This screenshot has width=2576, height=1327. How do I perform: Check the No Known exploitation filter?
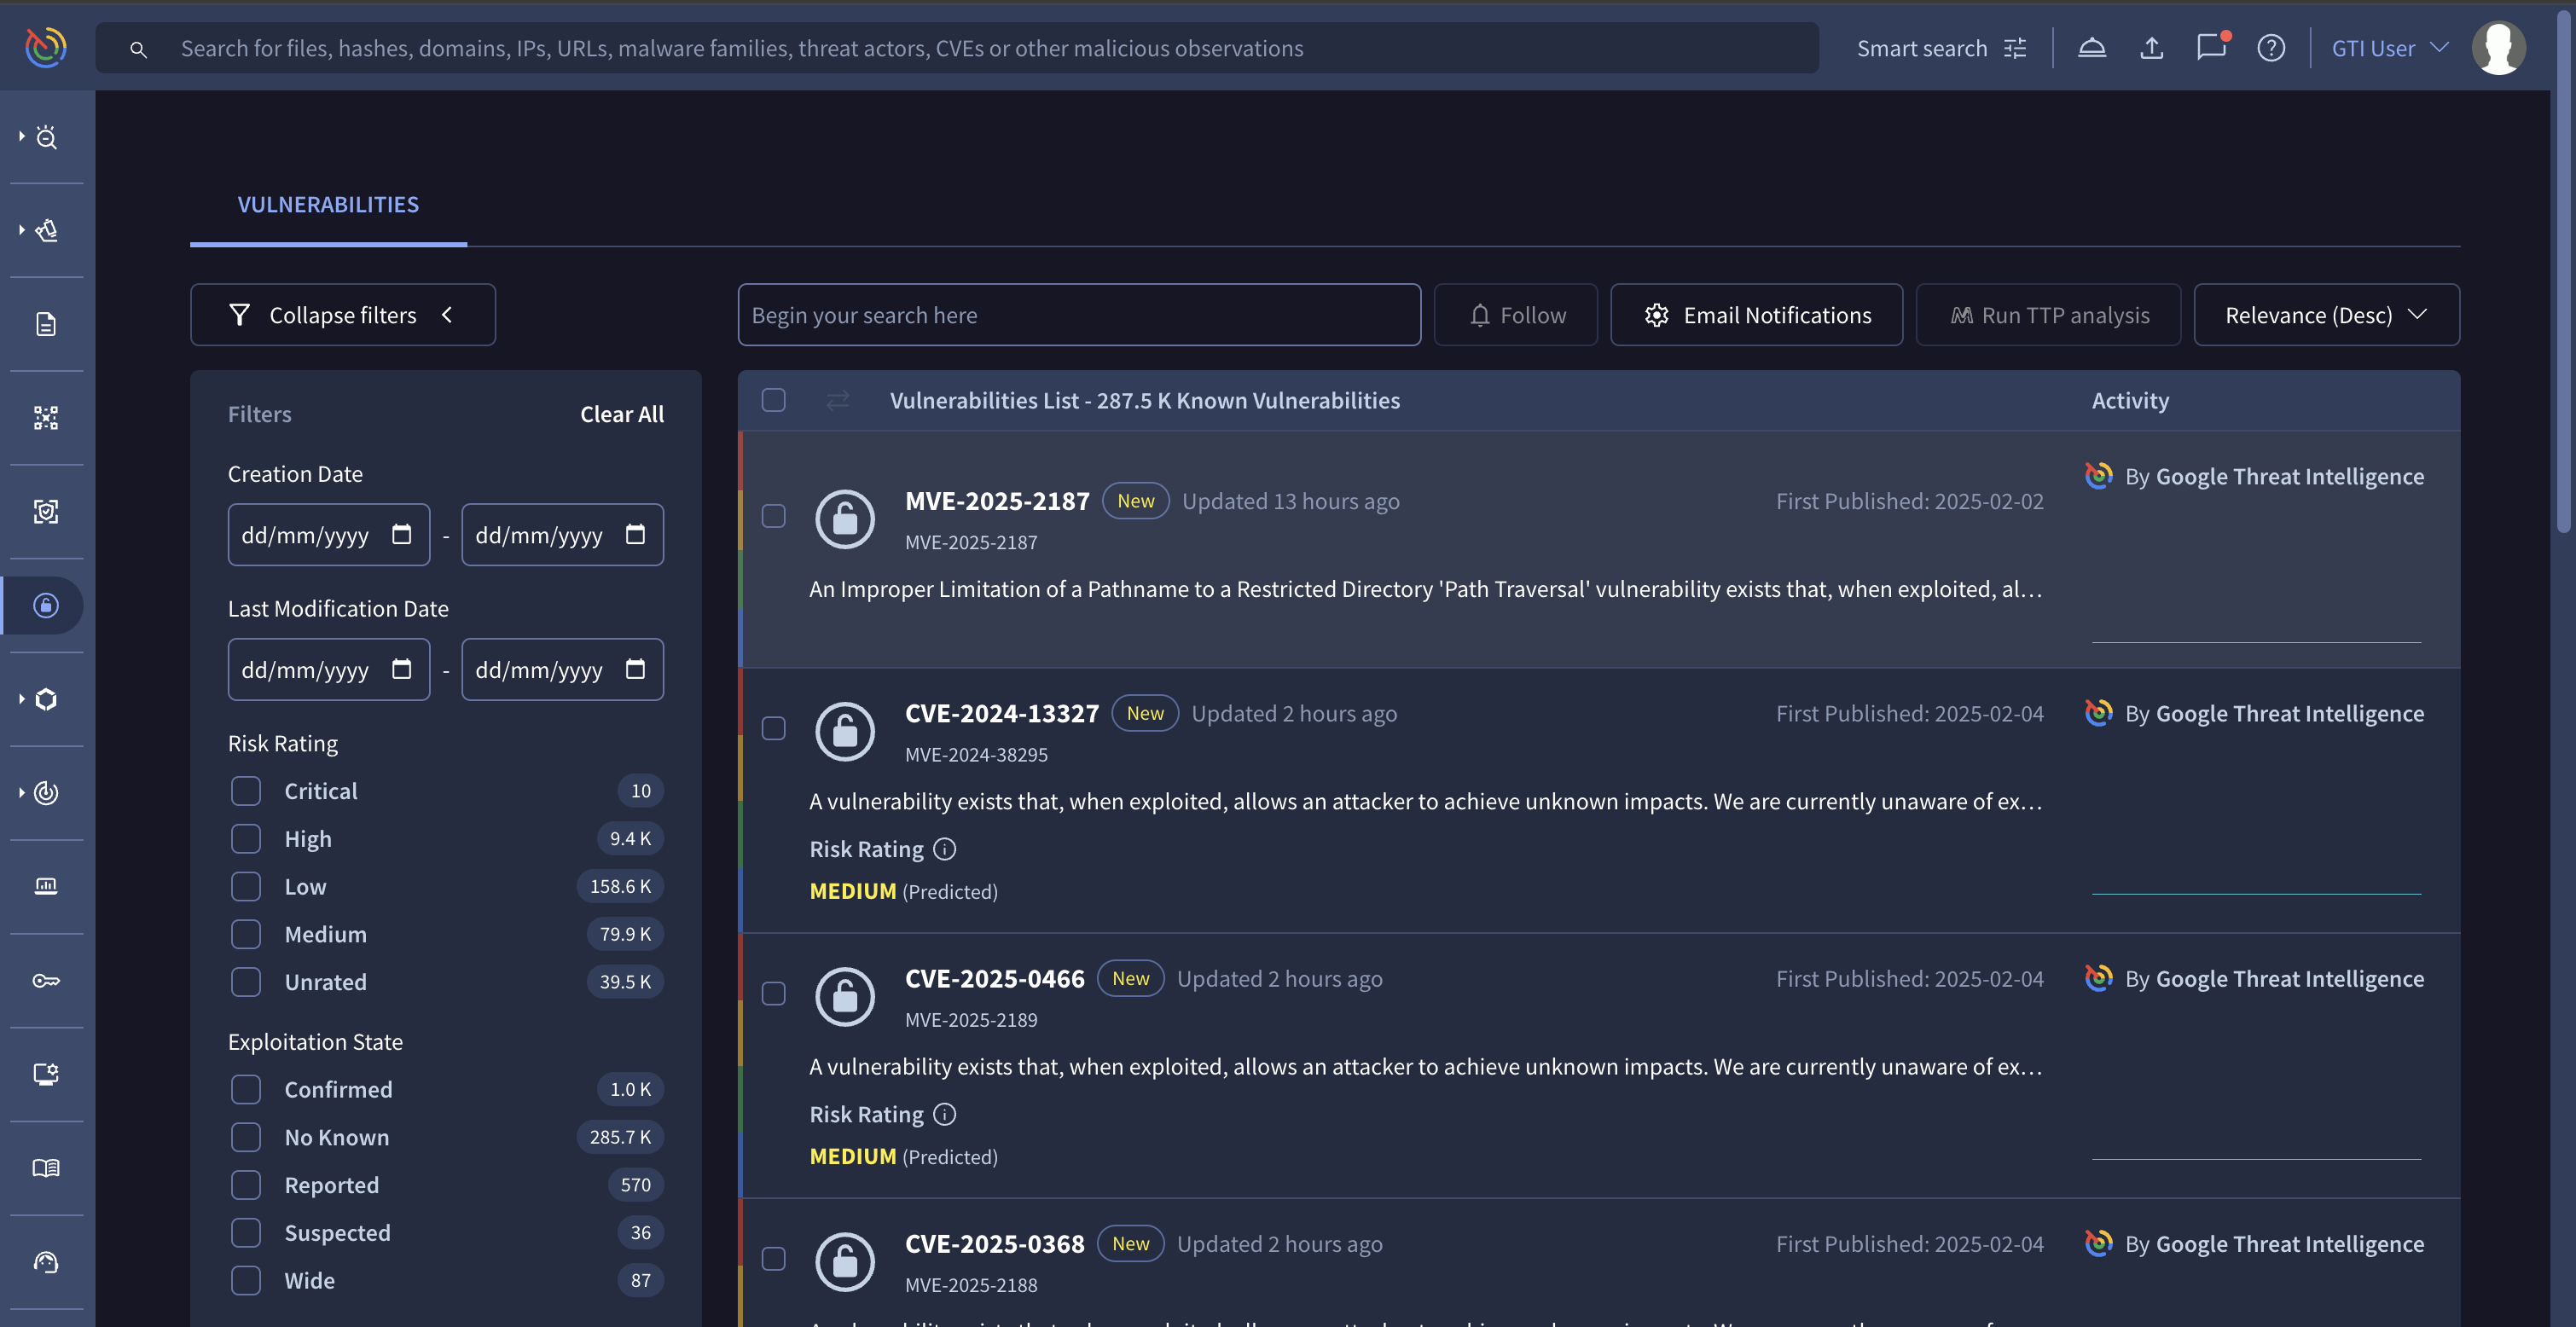pyautogui.click(x=246, y=1137)
